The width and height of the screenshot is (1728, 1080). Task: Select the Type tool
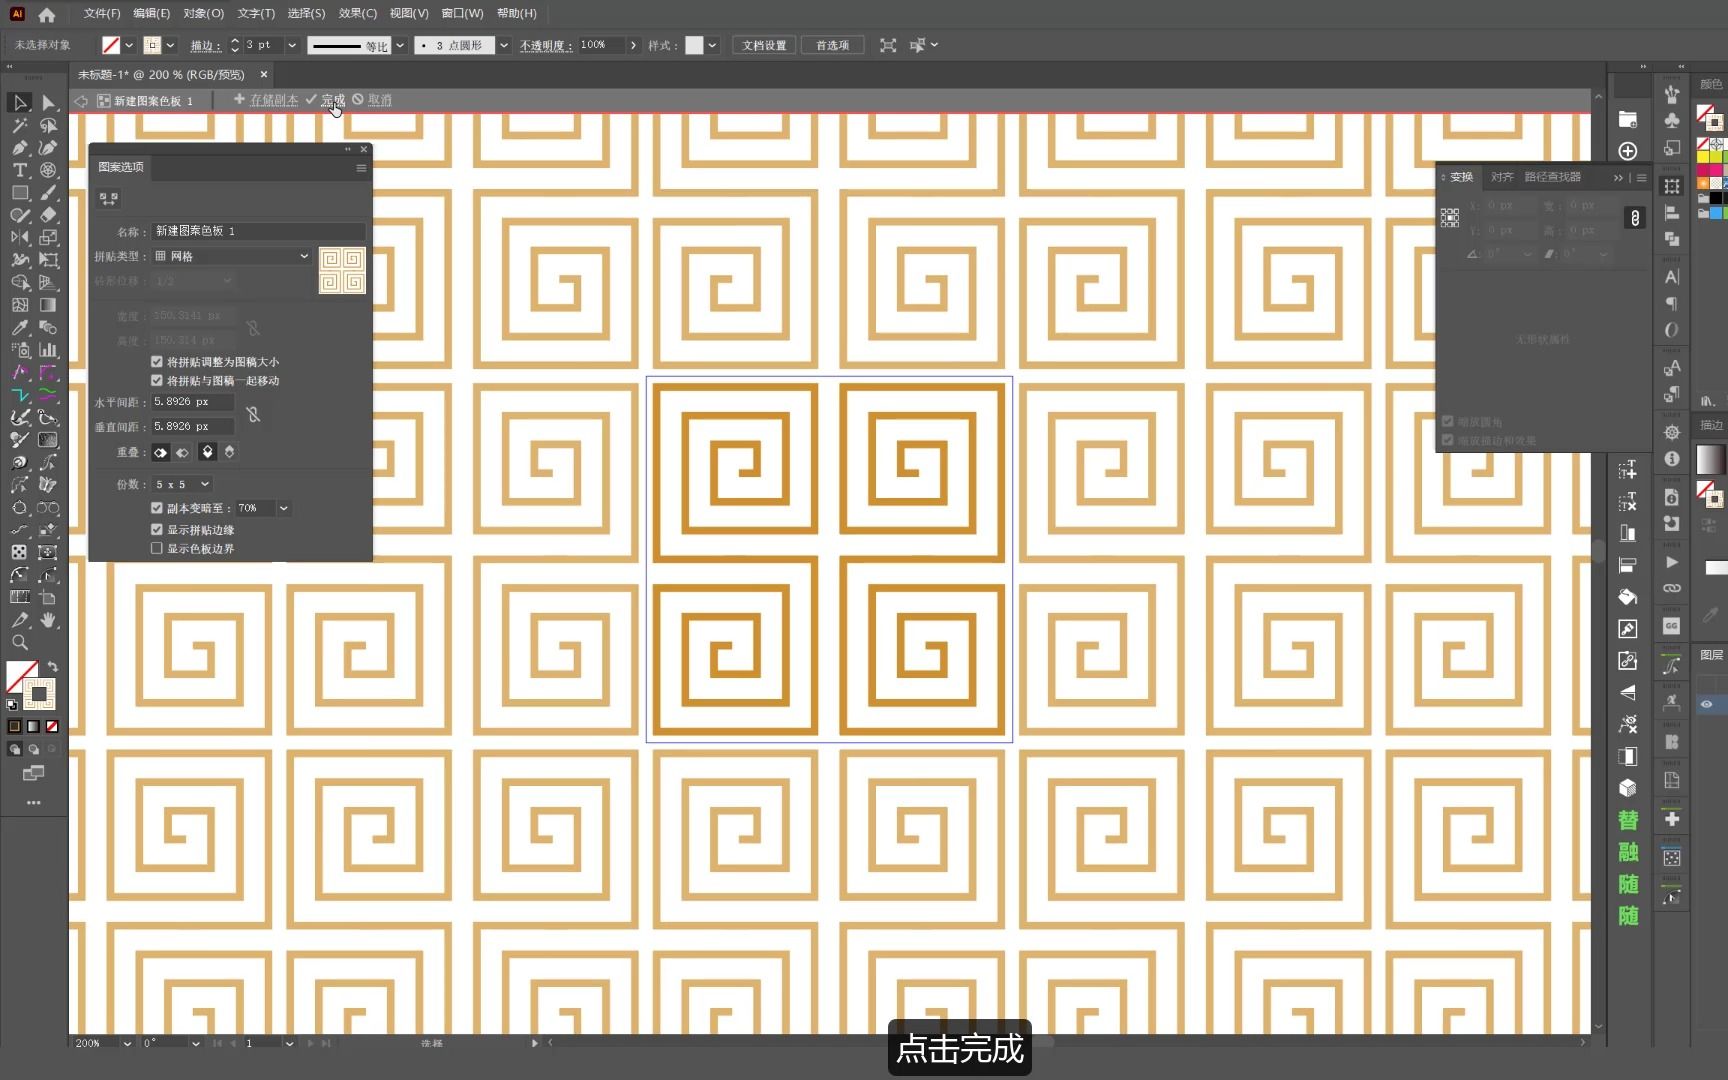[19, 170]
